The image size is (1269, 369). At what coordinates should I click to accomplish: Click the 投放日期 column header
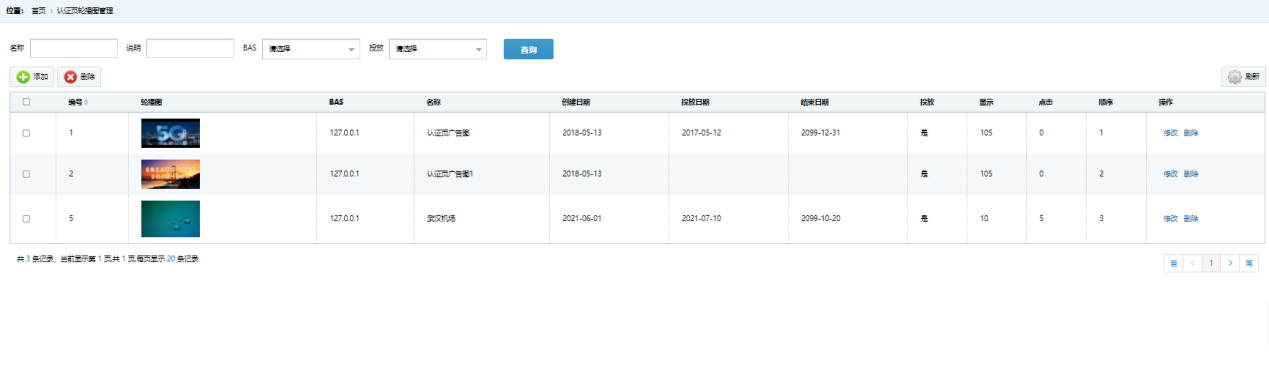(695, 102)
